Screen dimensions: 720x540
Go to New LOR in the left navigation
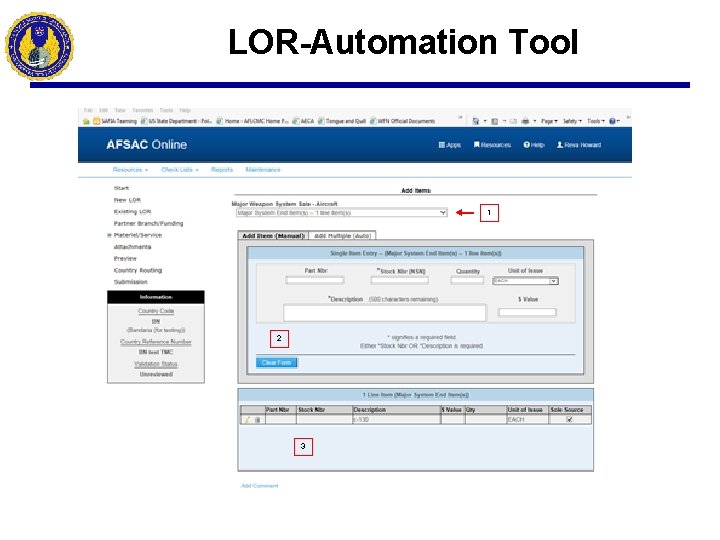[127, 200]
